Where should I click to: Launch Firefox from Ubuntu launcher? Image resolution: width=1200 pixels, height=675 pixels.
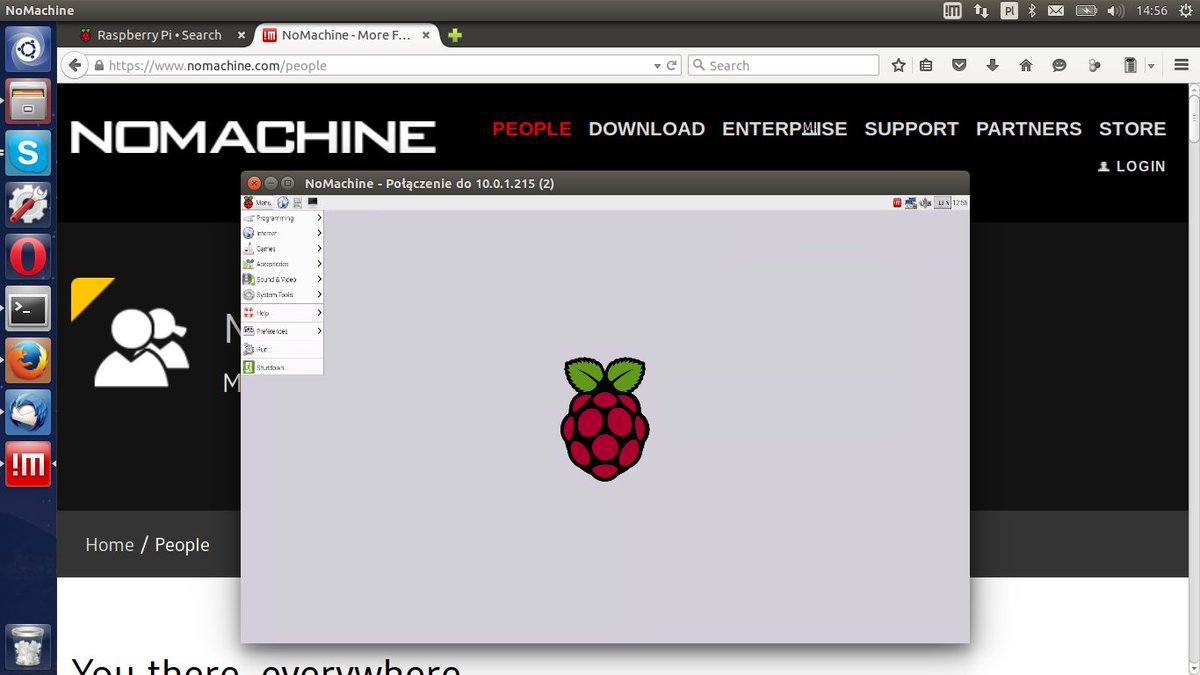(x=28, y=361)
